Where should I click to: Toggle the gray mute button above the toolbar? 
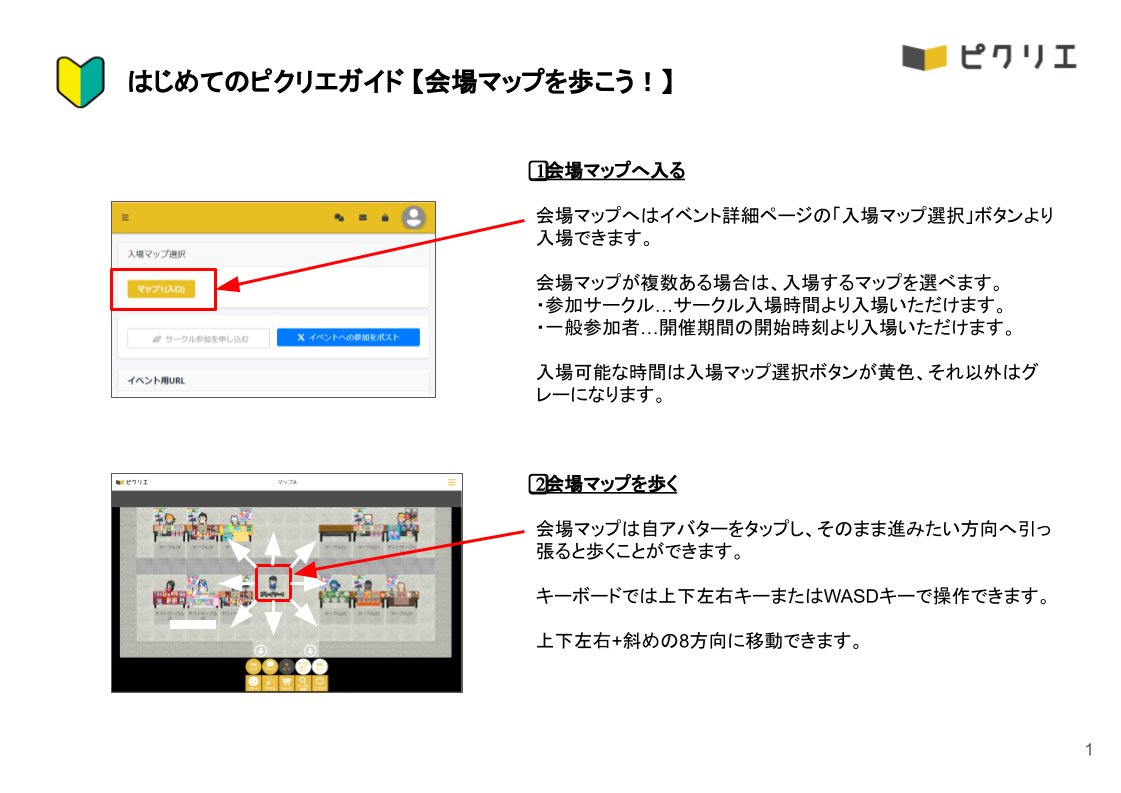tap(286, 666)
